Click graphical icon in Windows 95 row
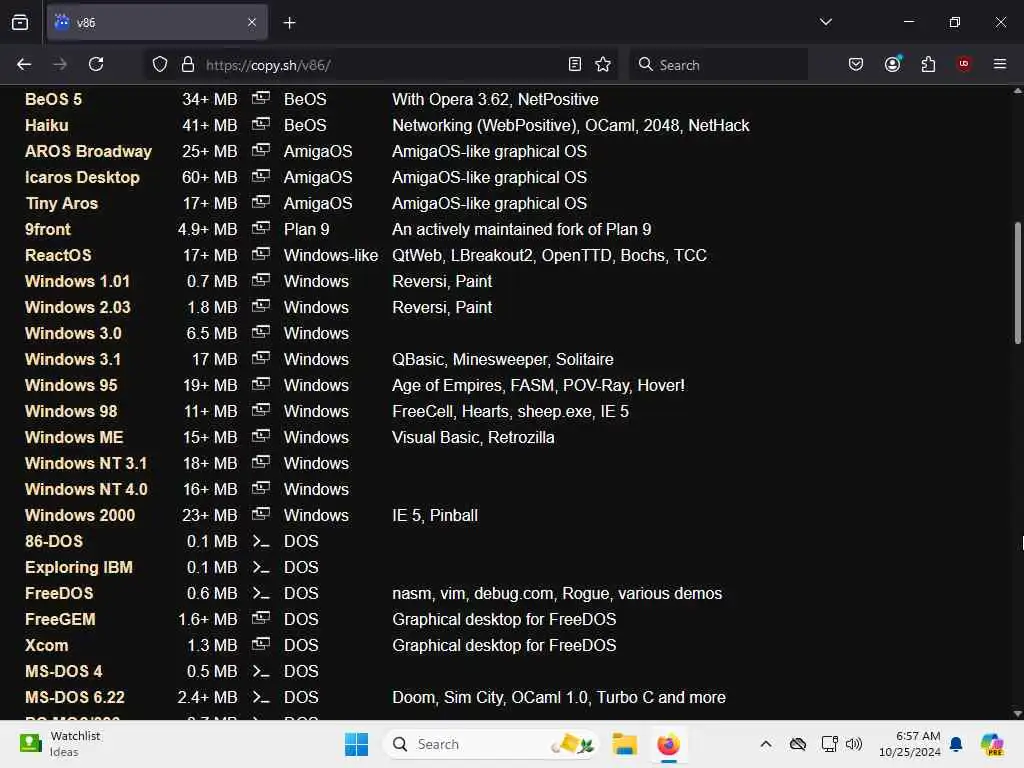1024x768 pixels. 261,384
